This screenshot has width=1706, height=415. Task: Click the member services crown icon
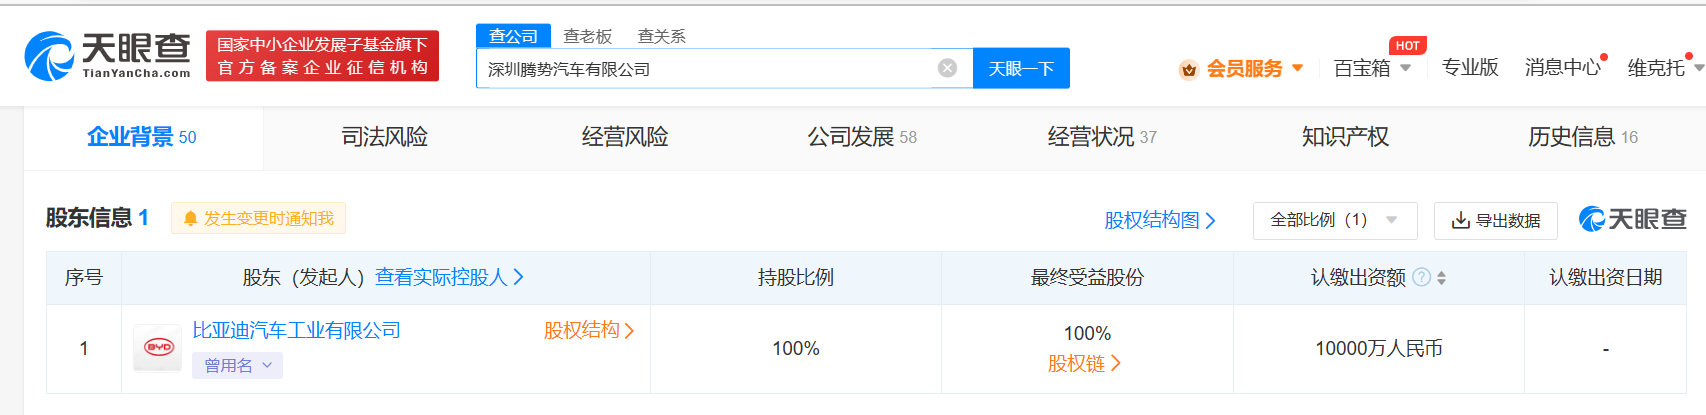click(1188, 69)
